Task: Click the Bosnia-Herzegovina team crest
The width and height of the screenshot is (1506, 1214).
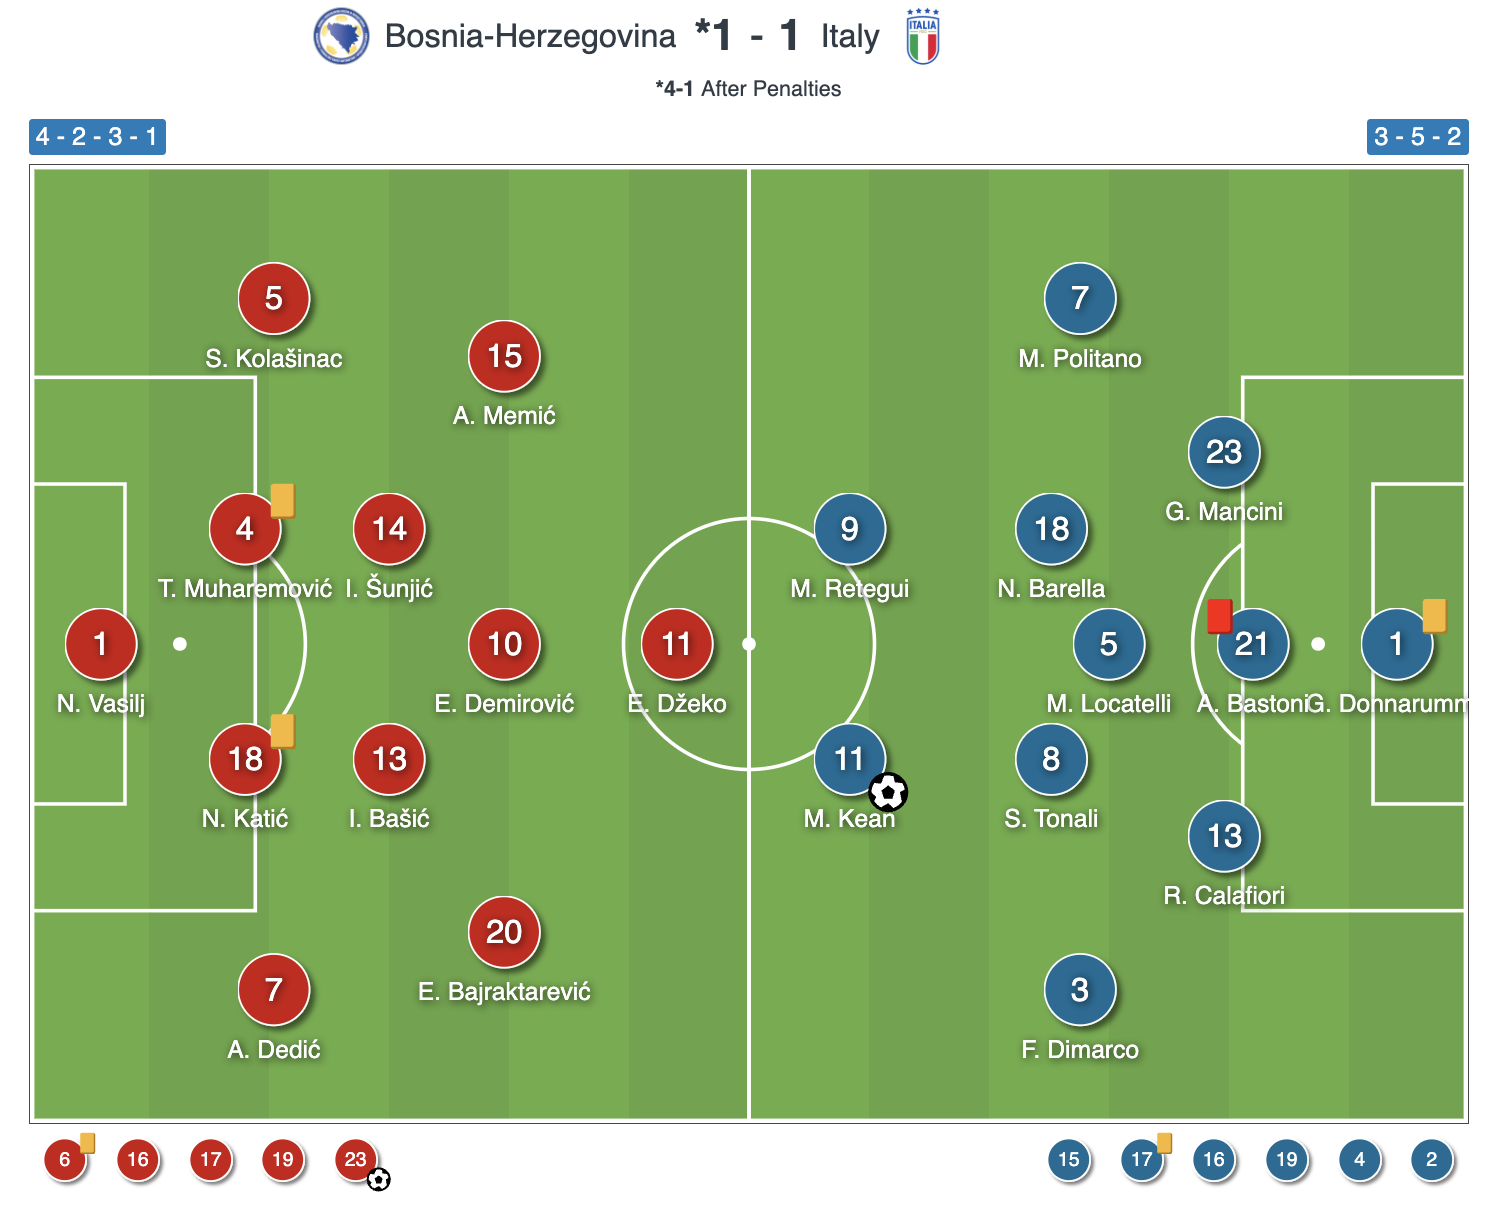Action: click(341, 37)
